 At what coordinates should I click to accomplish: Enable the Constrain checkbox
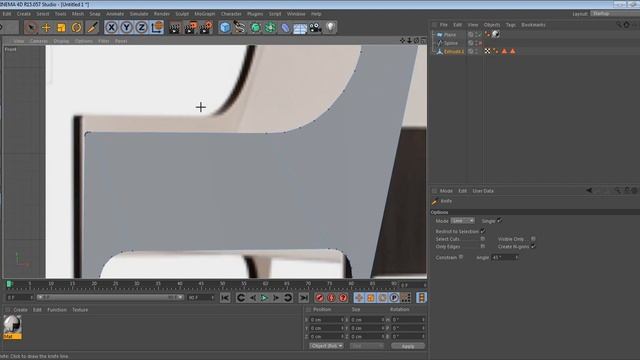[x=461, y=257]
